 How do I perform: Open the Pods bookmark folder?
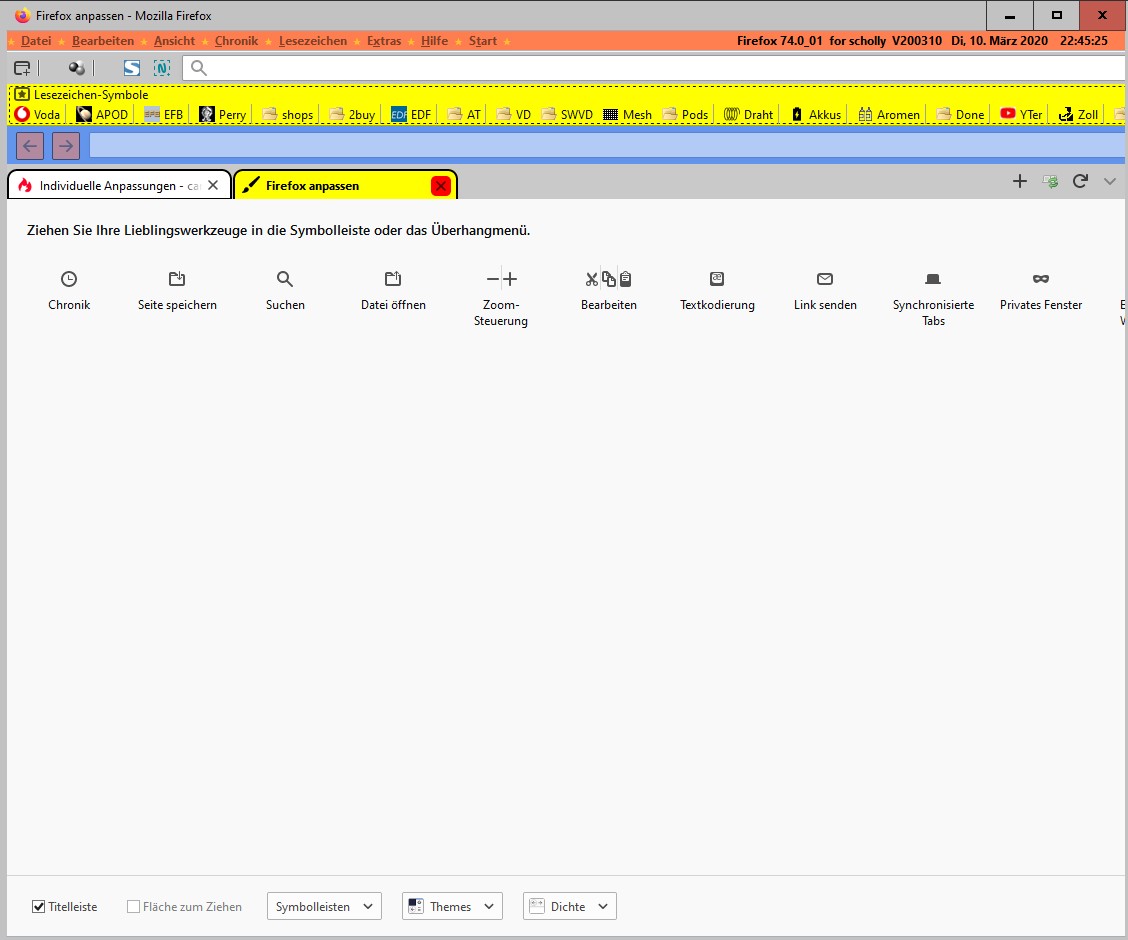686,114
